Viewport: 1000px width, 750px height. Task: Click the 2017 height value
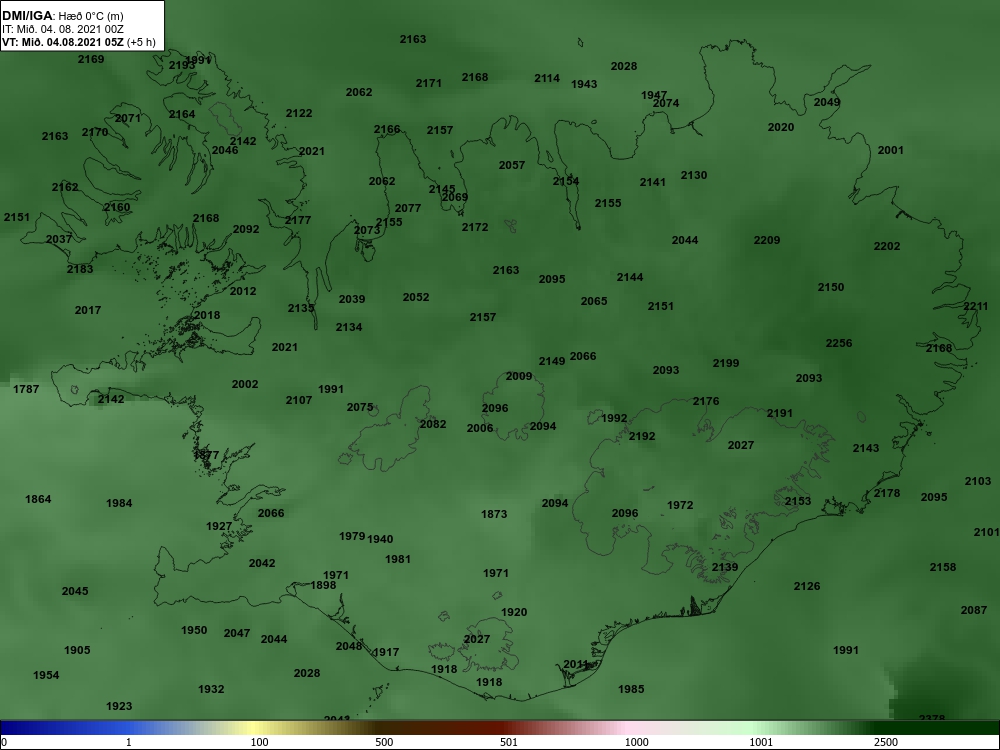click(88, 311)
